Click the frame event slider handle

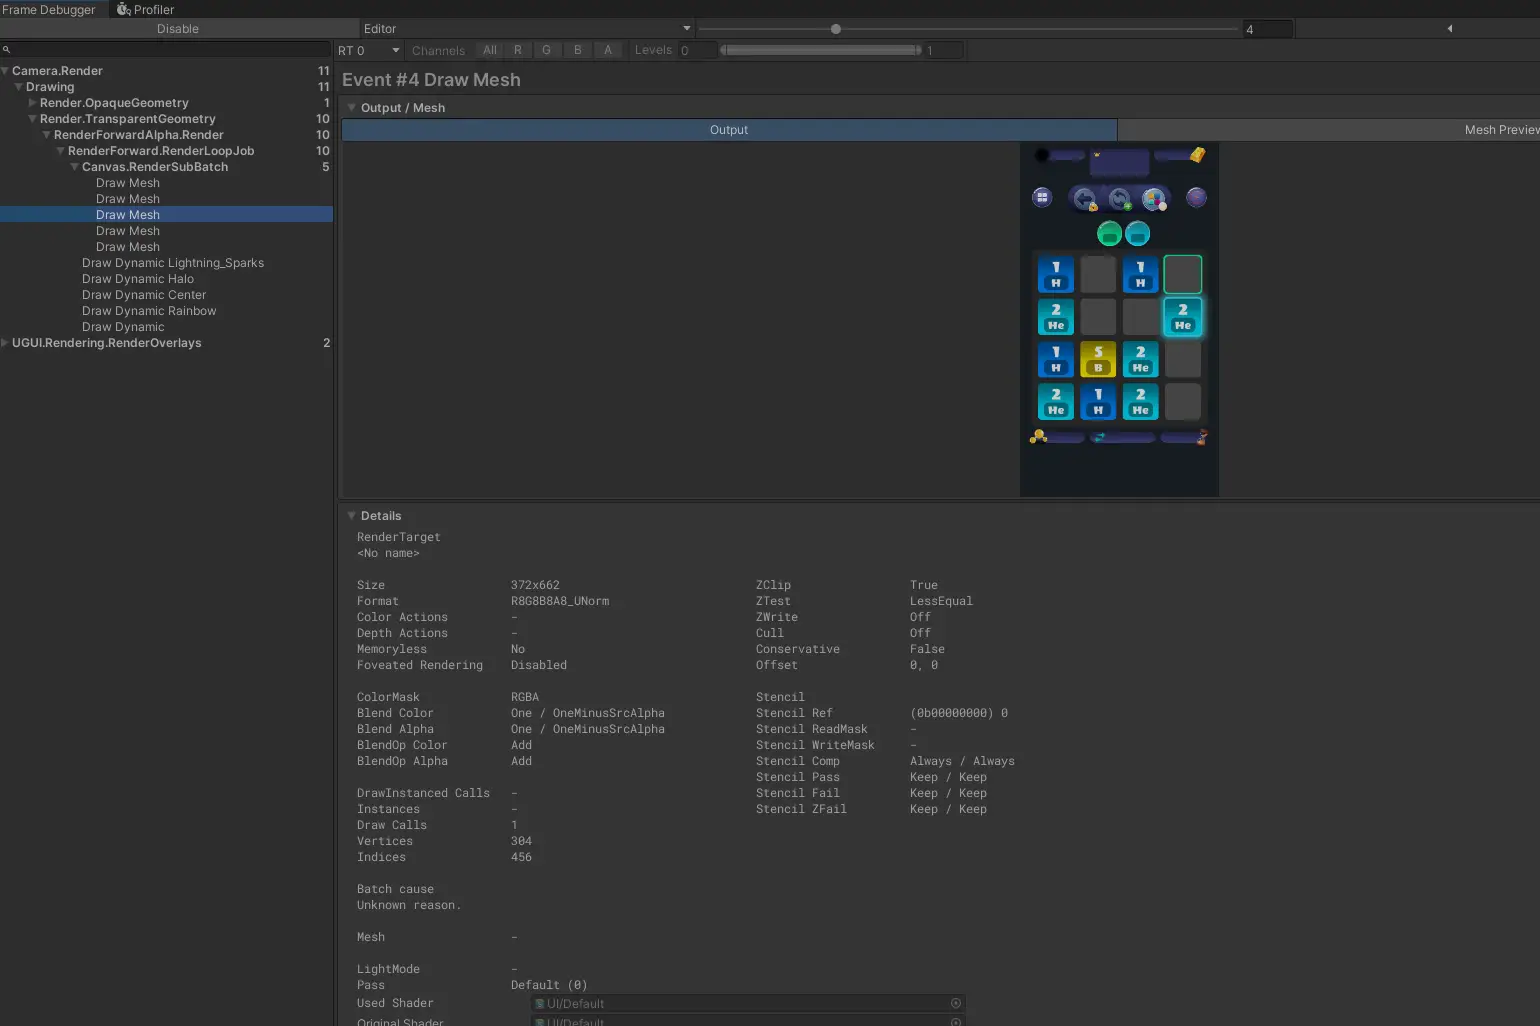[x=836, y=29]
